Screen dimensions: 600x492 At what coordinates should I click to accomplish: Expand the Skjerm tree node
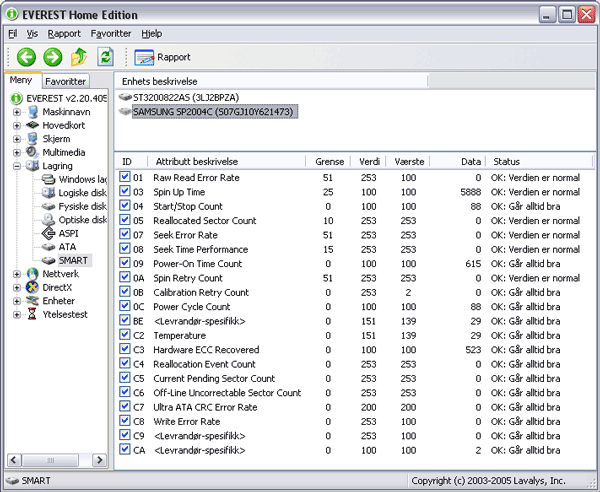16,139
